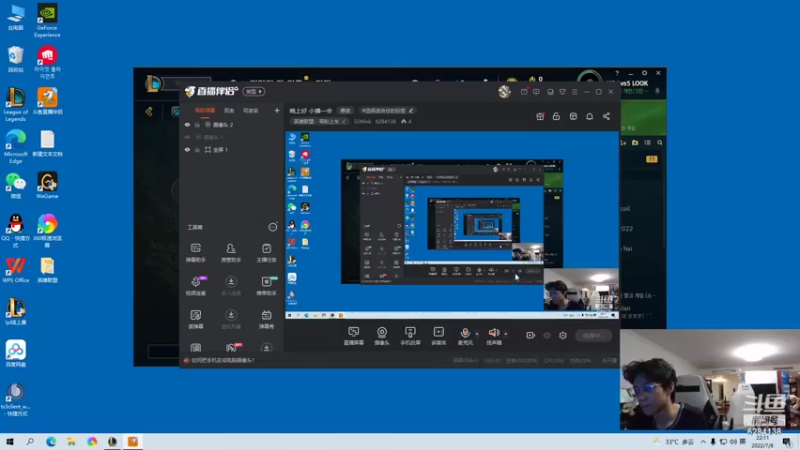The height and width of the screenshot is (450, 800).
Task: Click the 修改 title edit button
Action: point(345,110)
